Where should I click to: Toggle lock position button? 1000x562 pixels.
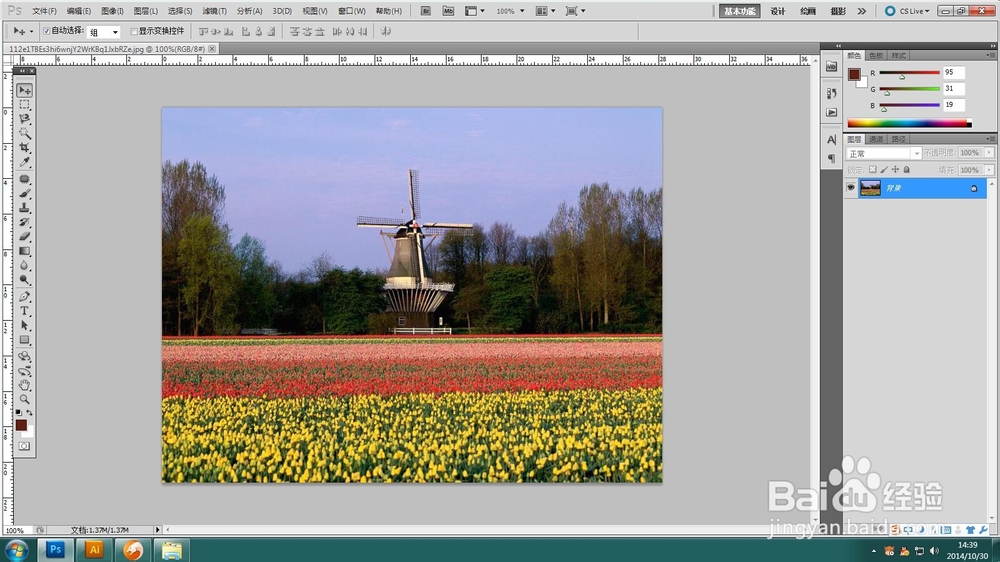click(895, 170)
